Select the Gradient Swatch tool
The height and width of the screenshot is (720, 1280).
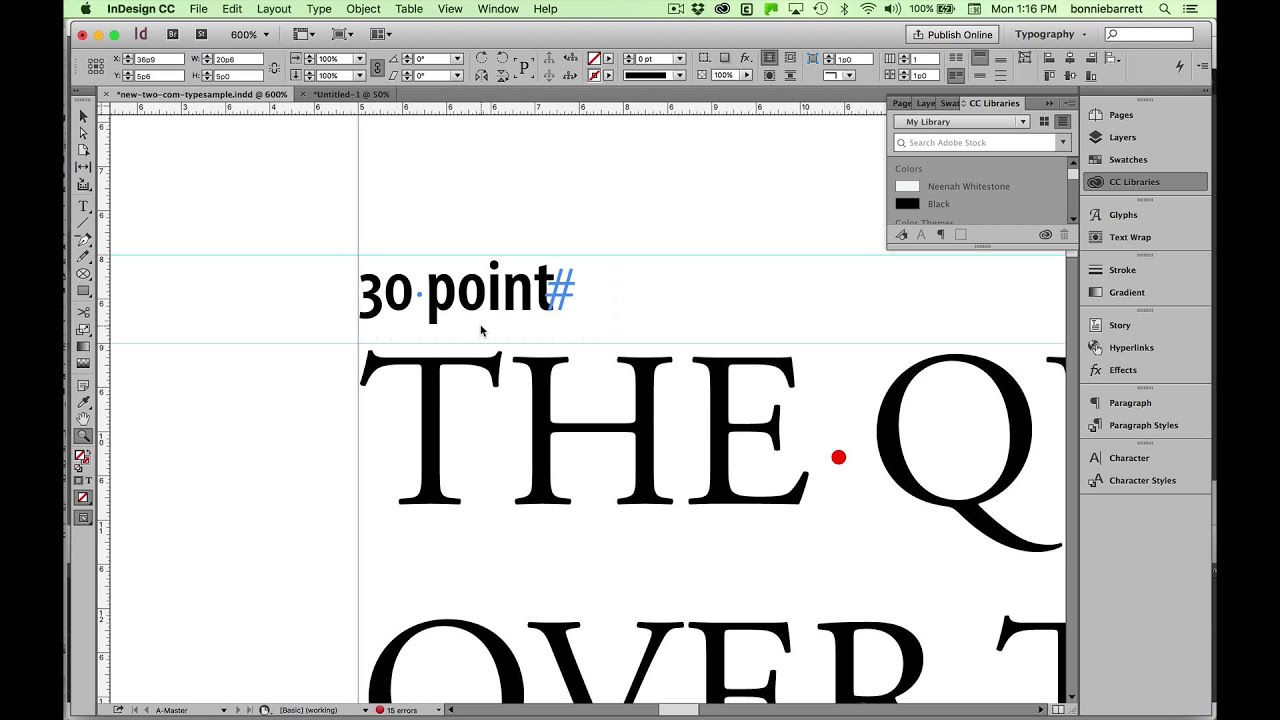[x=83, y=347]
